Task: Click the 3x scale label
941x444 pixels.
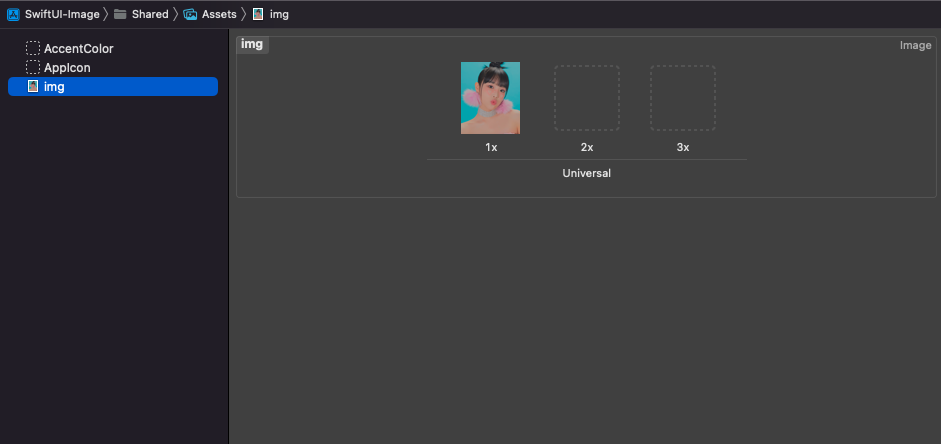Action: 683,147
